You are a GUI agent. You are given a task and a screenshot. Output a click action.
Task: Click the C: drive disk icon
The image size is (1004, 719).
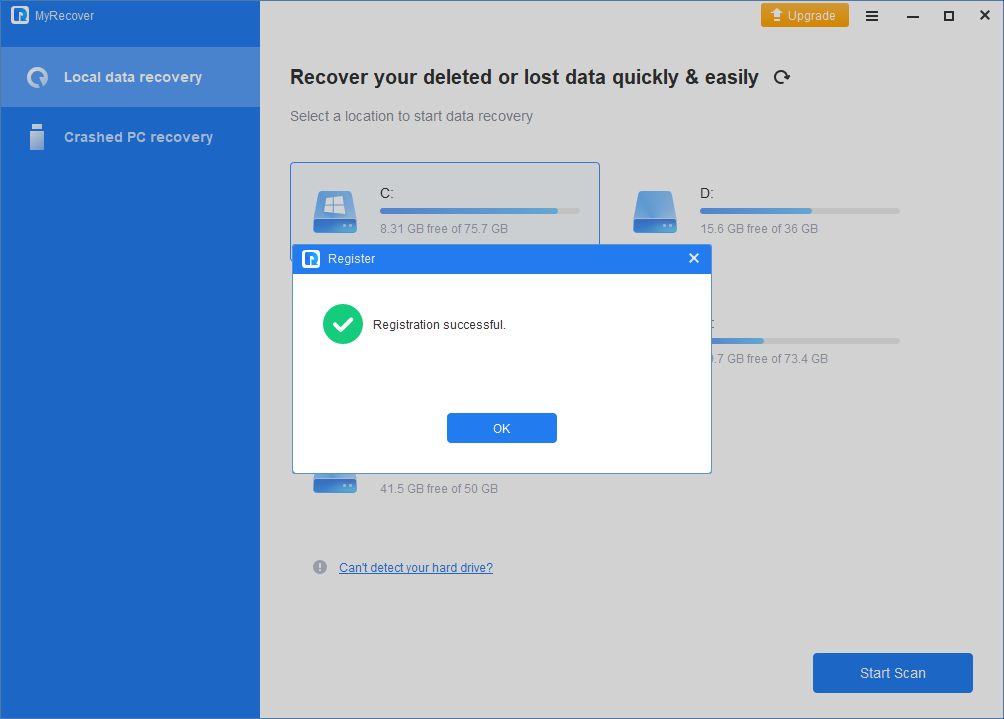point(334,211)
